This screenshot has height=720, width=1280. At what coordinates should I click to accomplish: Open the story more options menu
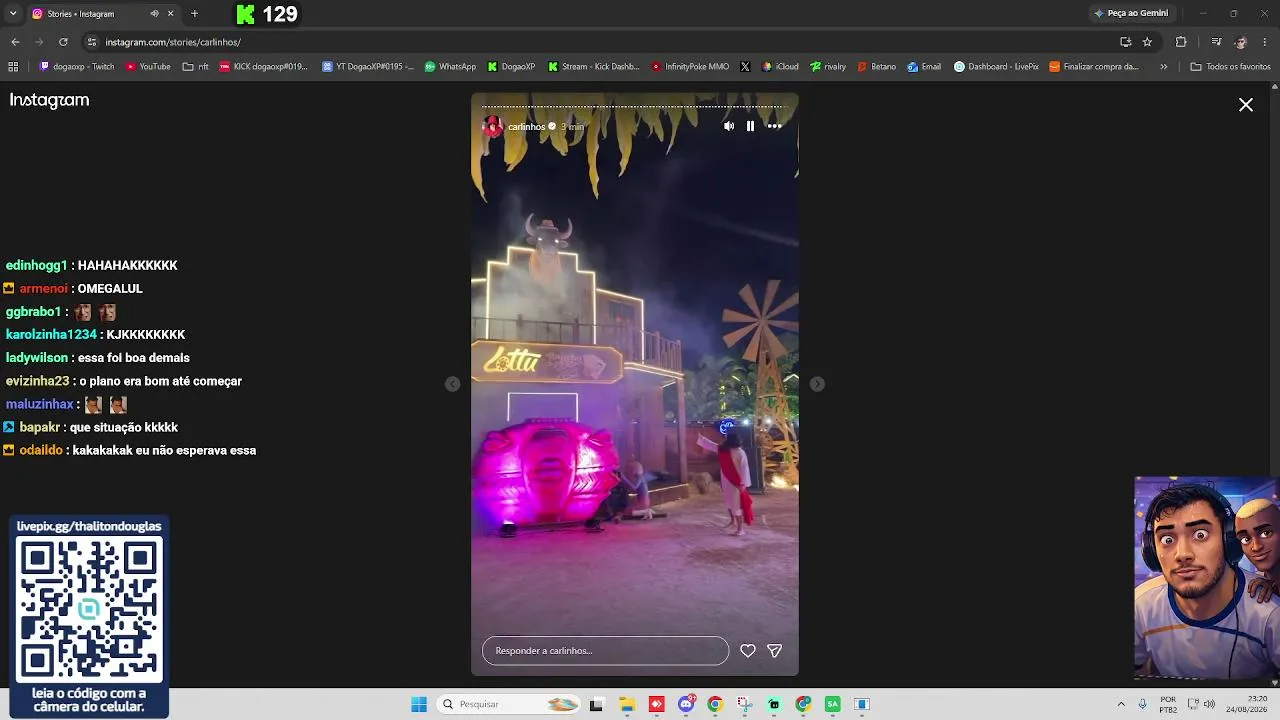click(774, 126)
